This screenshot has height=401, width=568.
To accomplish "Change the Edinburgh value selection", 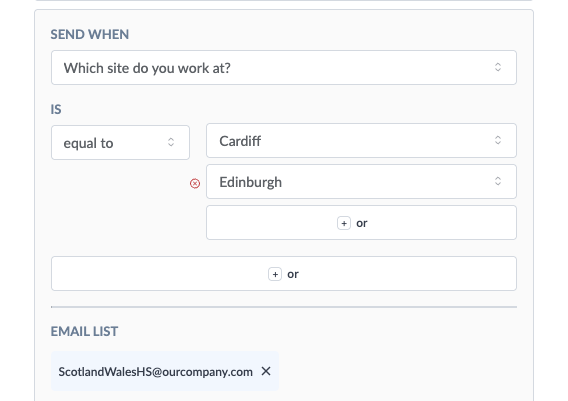I will click(362, 181).
